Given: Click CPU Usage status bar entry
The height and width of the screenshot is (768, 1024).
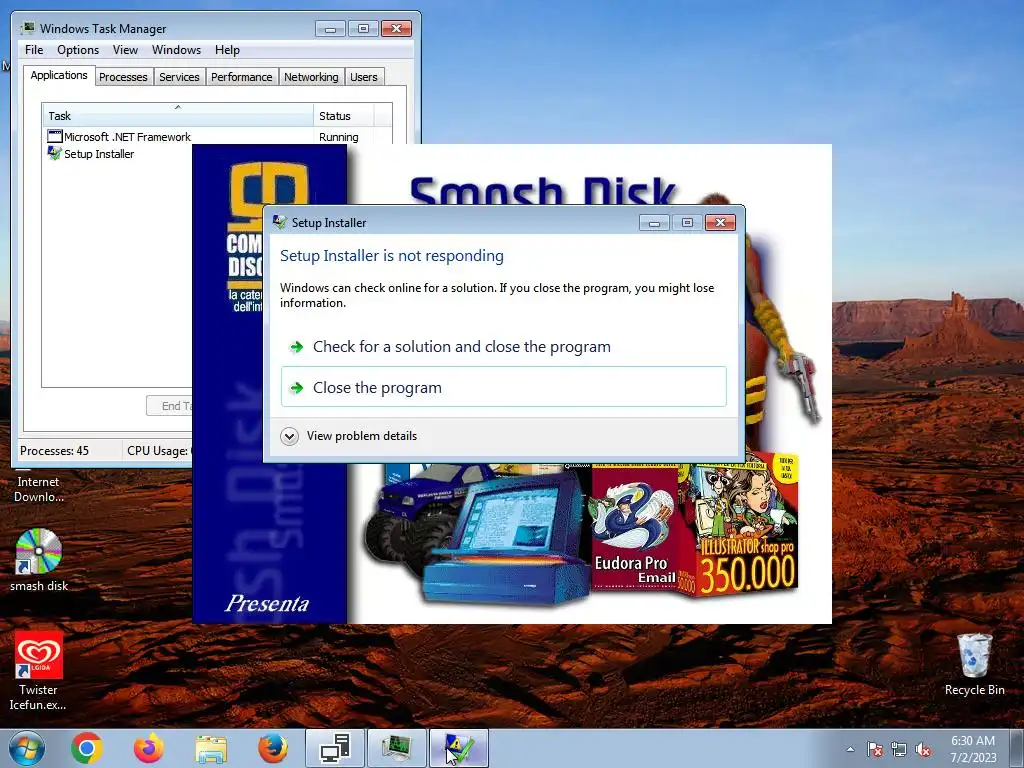Looking at the screenshot, I should click(x=158, y=451).
